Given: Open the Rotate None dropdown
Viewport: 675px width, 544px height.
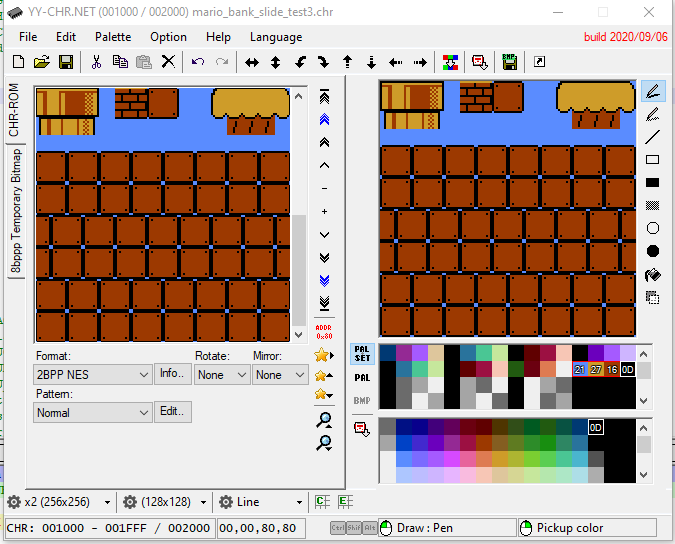Looking at the screenshot, I should pos(221,375).
